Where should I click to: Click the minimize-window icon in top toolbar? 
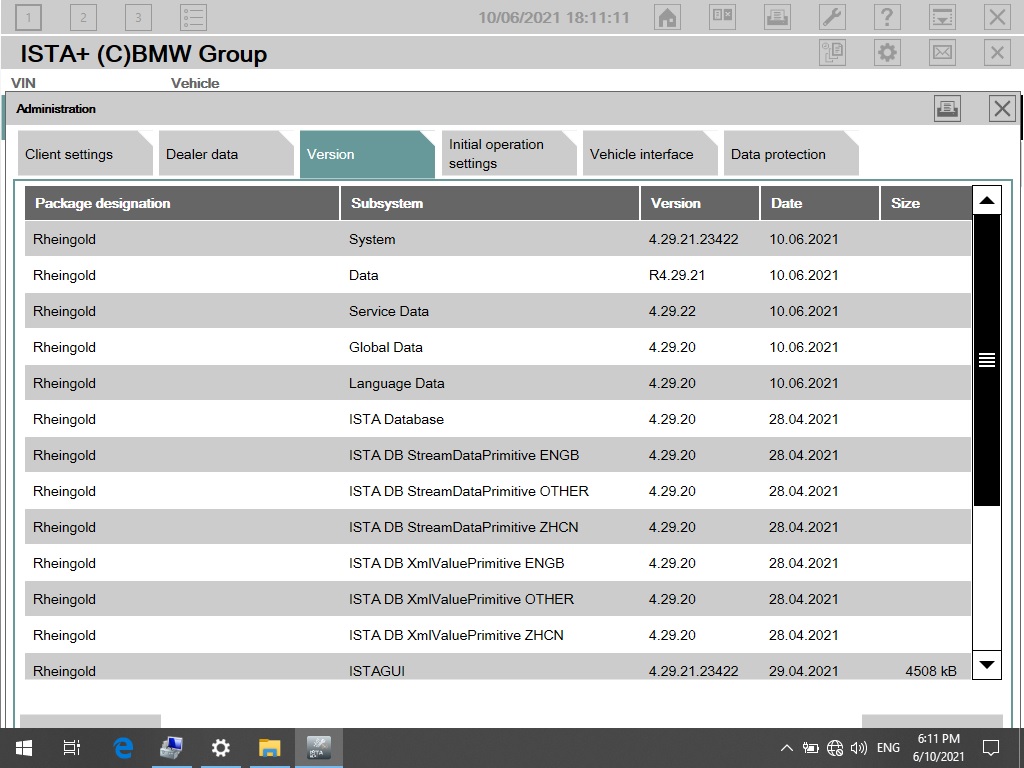click(x=942, y=17)
